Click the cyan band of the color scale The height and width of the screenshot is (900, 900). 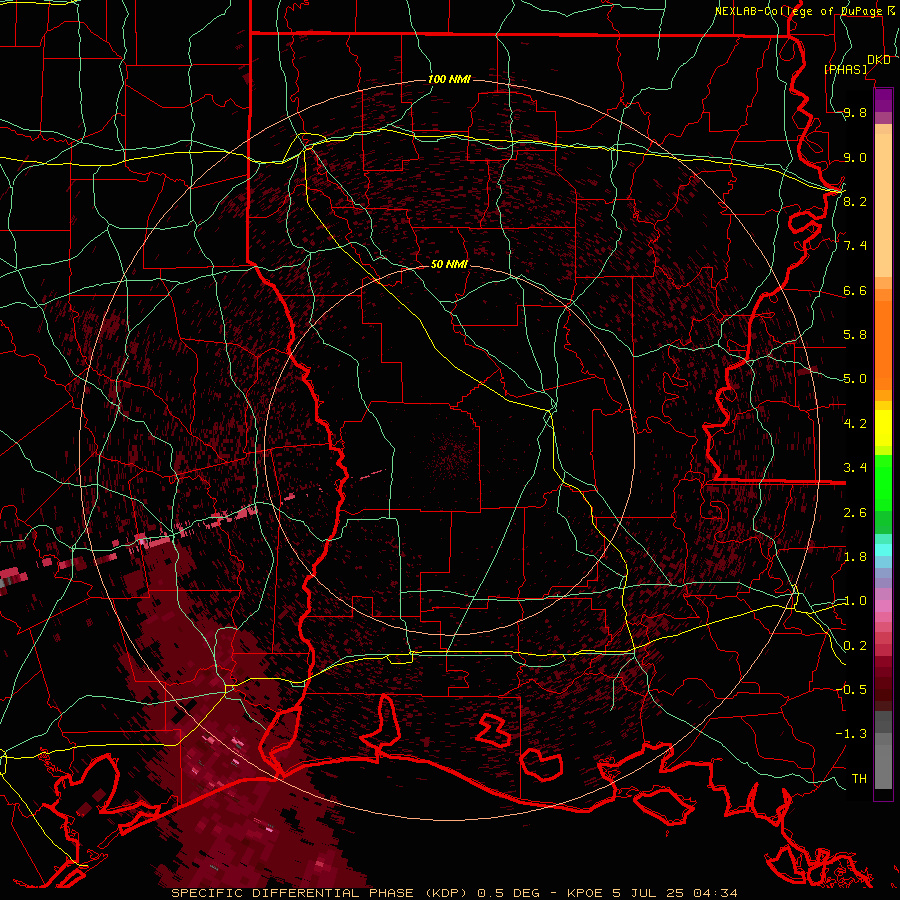point(883,550)
